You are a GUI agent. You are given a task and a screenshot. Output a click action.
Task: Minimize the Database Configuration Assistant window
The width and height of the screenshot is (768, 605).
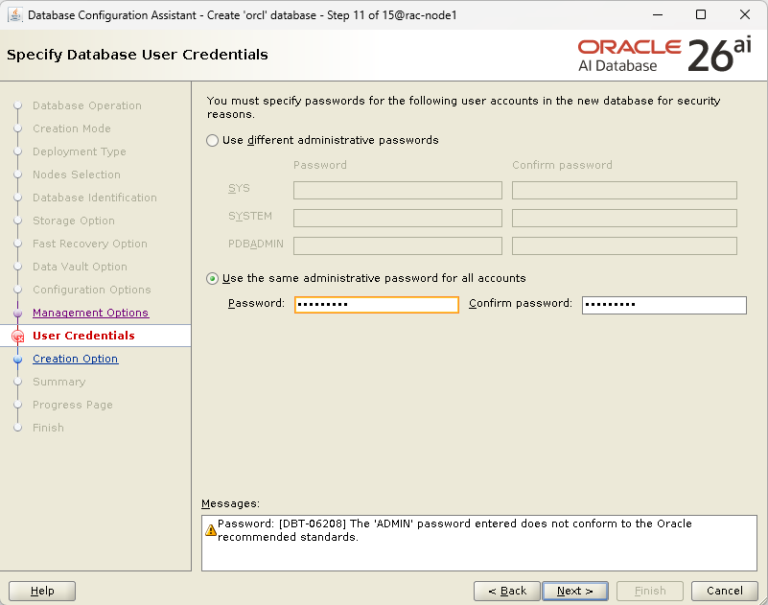[658, 15]
